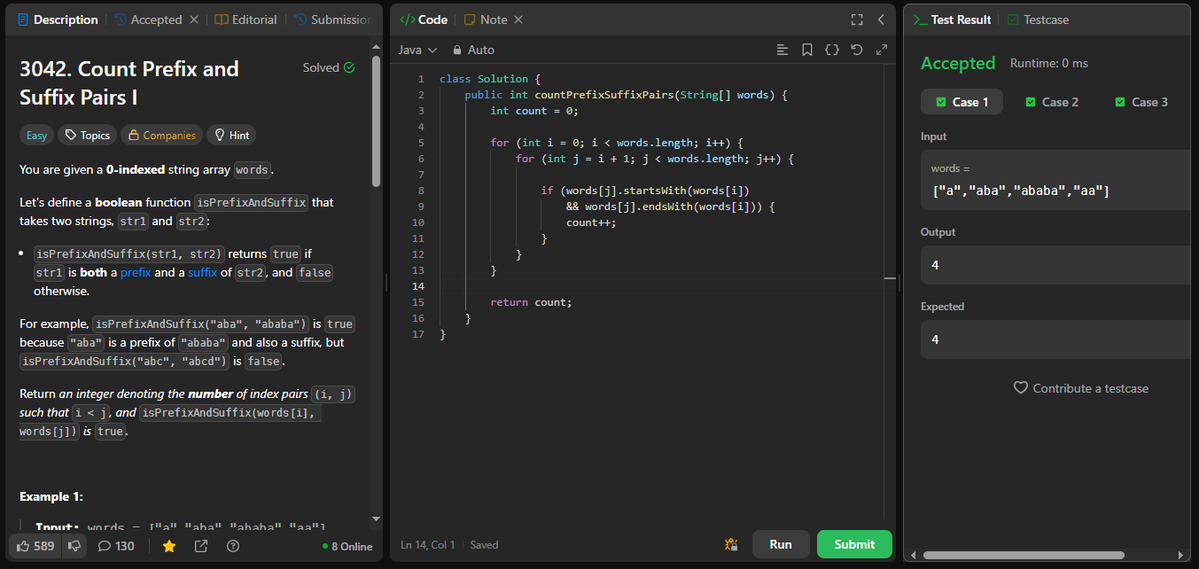The image size is (1199, 569).
Task: Close the Accepted tab
Action: click(x=193, y=20)
